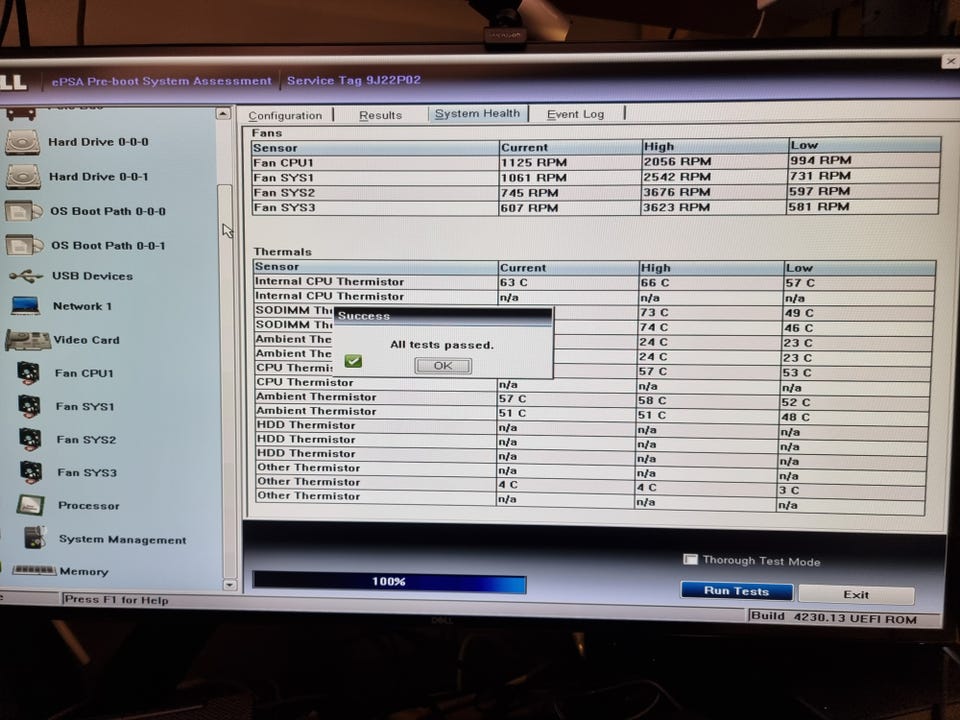This screenshot has height=720, width=960.
Task: Click the Thermals table Sensor column header
Action: click(x=375, y=267)
